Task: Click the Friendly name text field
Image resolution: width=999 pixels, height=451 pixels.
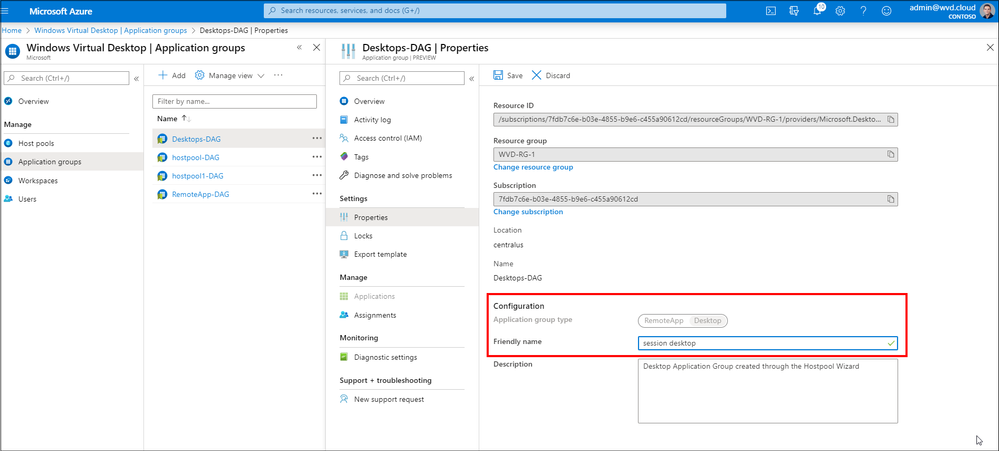Action: (768, 343)
